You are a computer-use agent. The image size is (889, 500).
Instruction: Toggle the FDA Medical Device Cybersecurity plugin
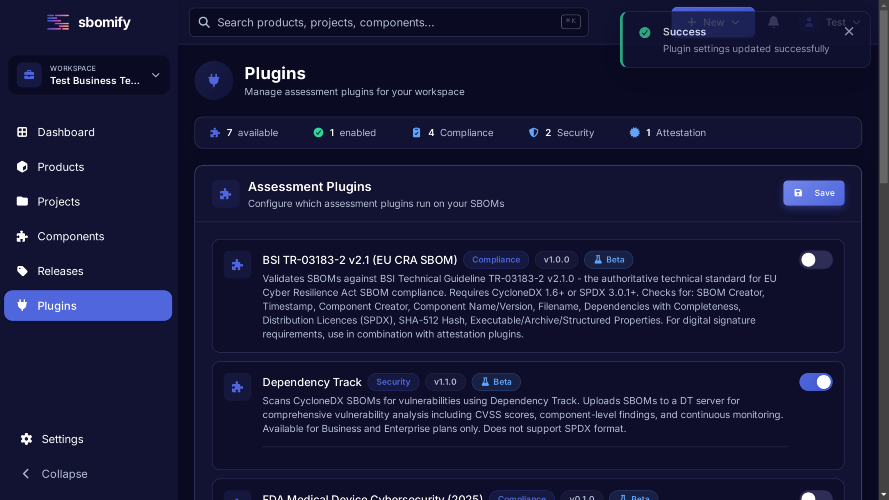816,495
